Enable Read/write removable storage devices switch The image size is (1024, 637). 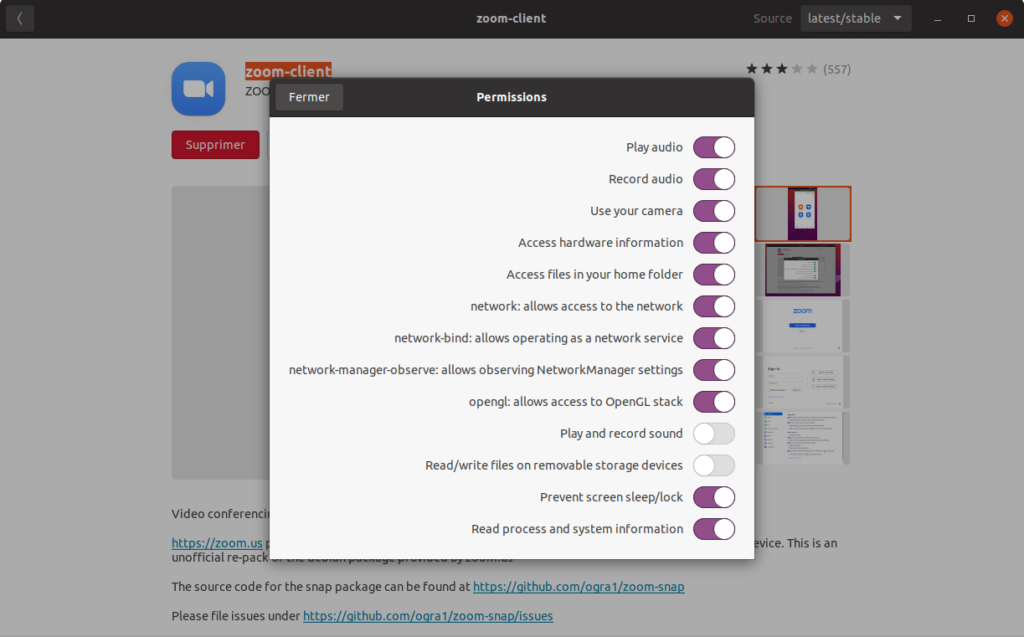(x=714, y=465)
